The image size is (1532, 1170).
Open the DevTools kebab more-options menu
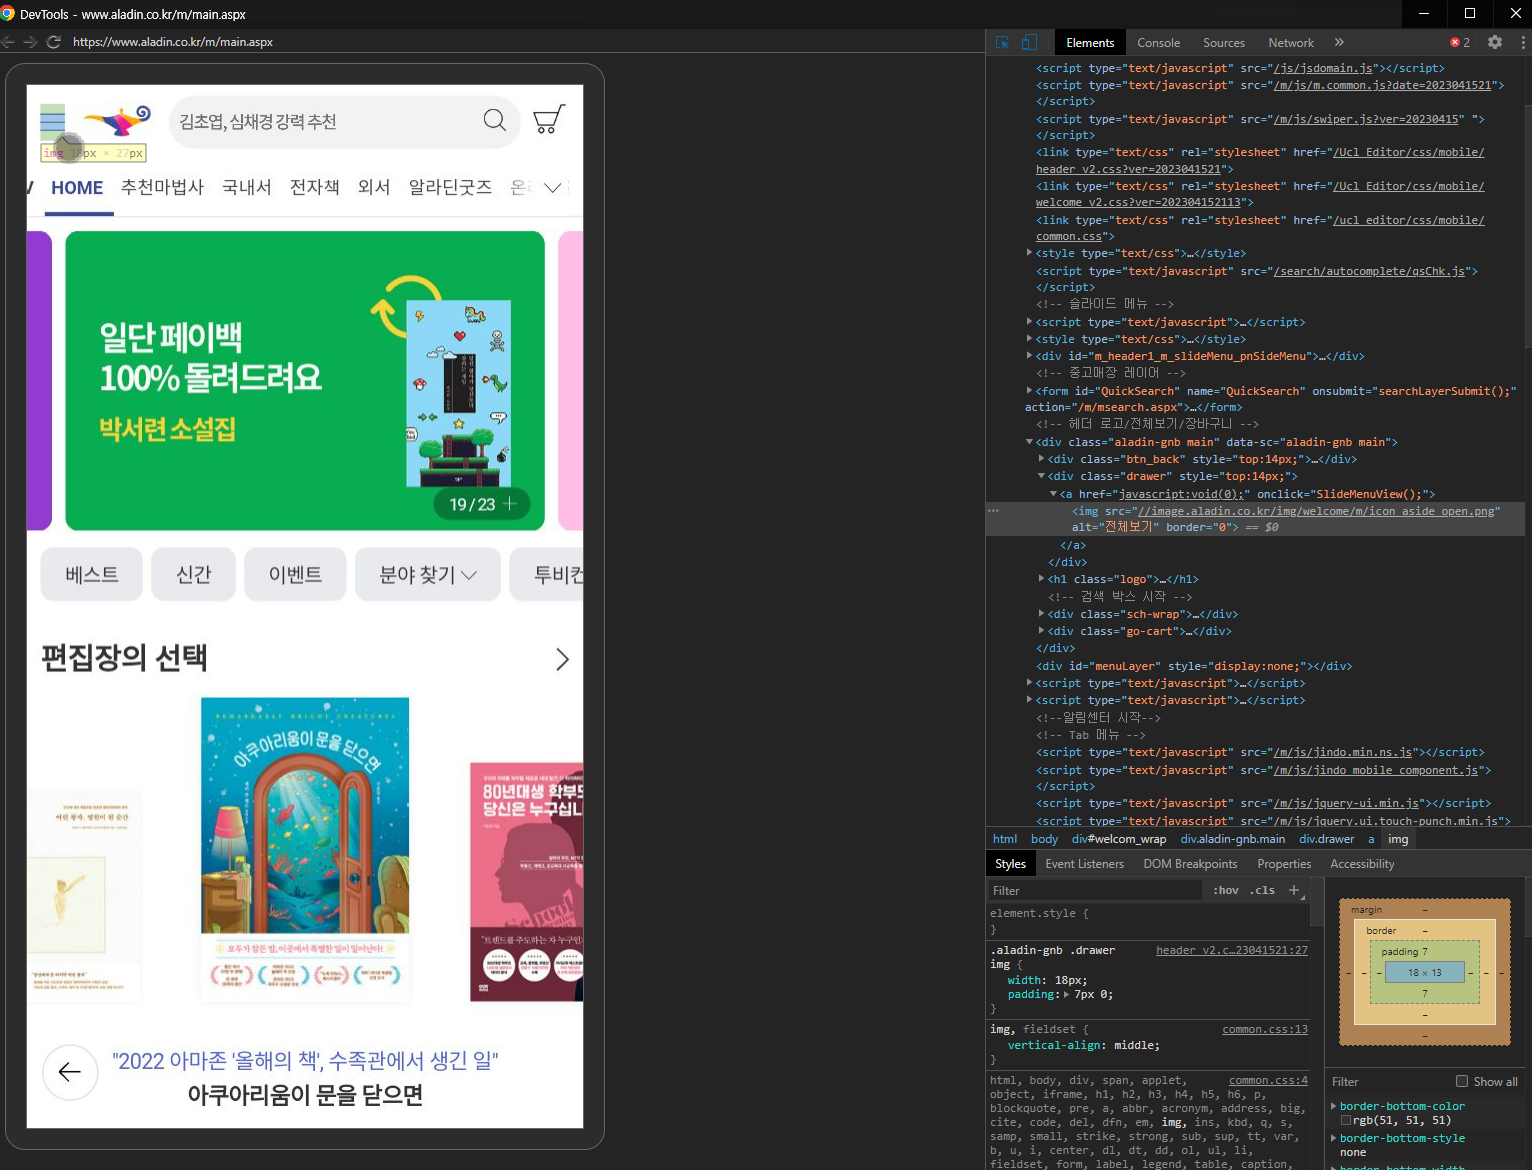pos(1523,42)
